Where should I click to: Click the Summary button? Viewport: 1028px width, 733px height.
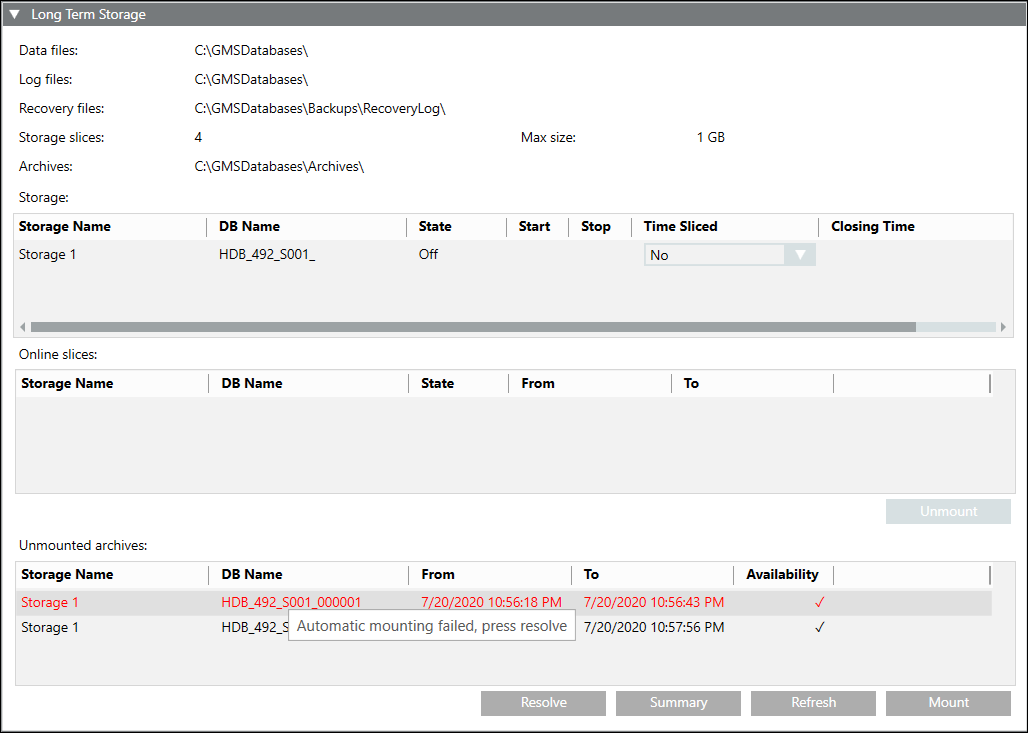point(678,703)
